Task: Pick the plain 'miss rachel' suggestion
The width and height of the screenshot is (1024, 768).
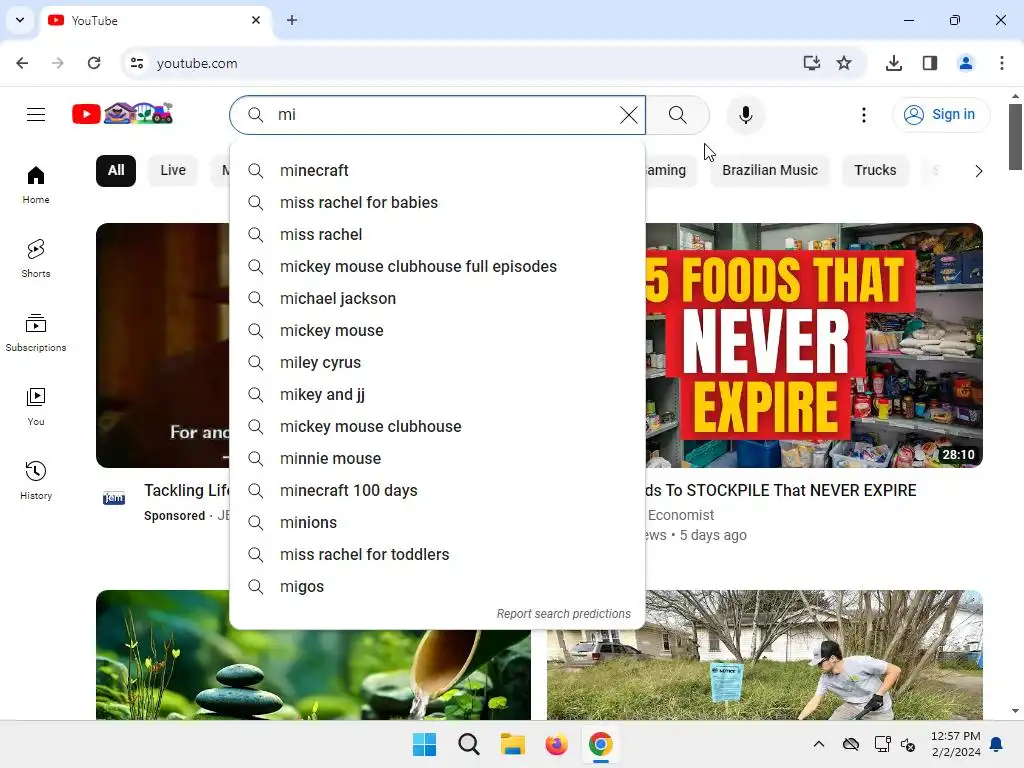Action: point(438,234)
